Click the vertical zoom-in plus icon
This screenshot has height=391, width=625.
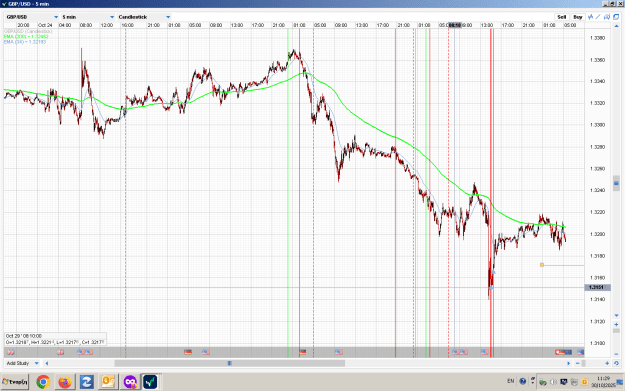point(616,324)
